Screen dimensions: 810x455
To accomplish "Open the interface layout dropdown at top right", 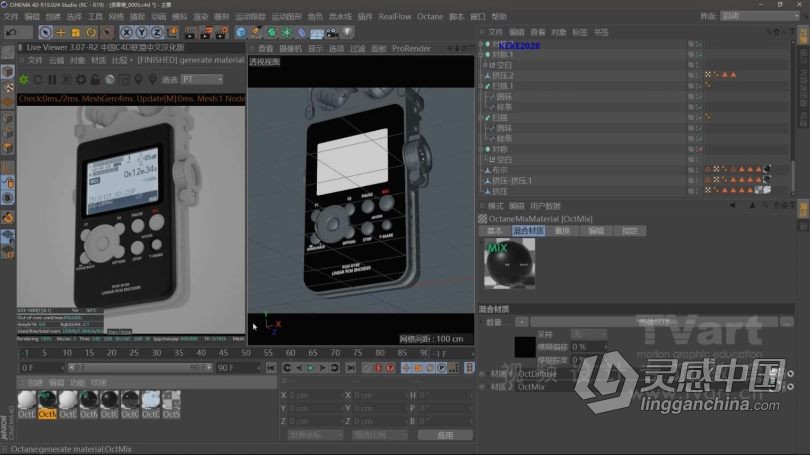I will [x=759, y=16].
